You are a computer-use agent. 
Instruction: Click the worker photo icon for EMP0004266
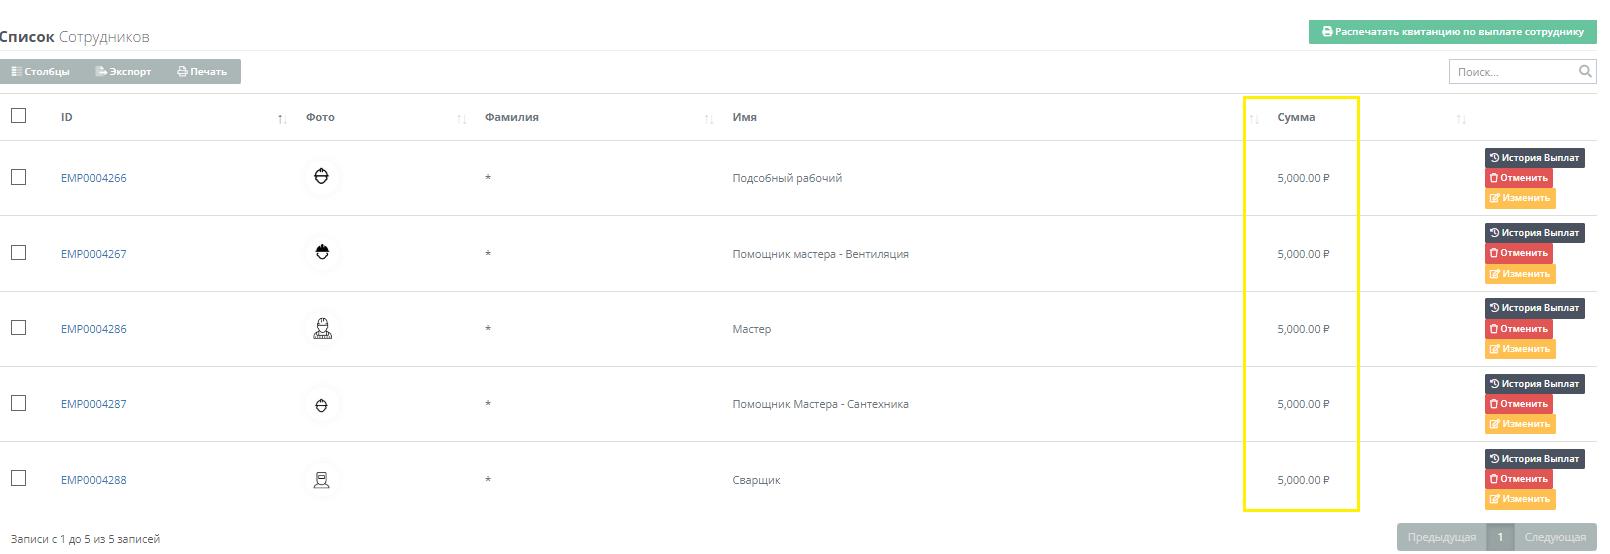tap(321, 177)
